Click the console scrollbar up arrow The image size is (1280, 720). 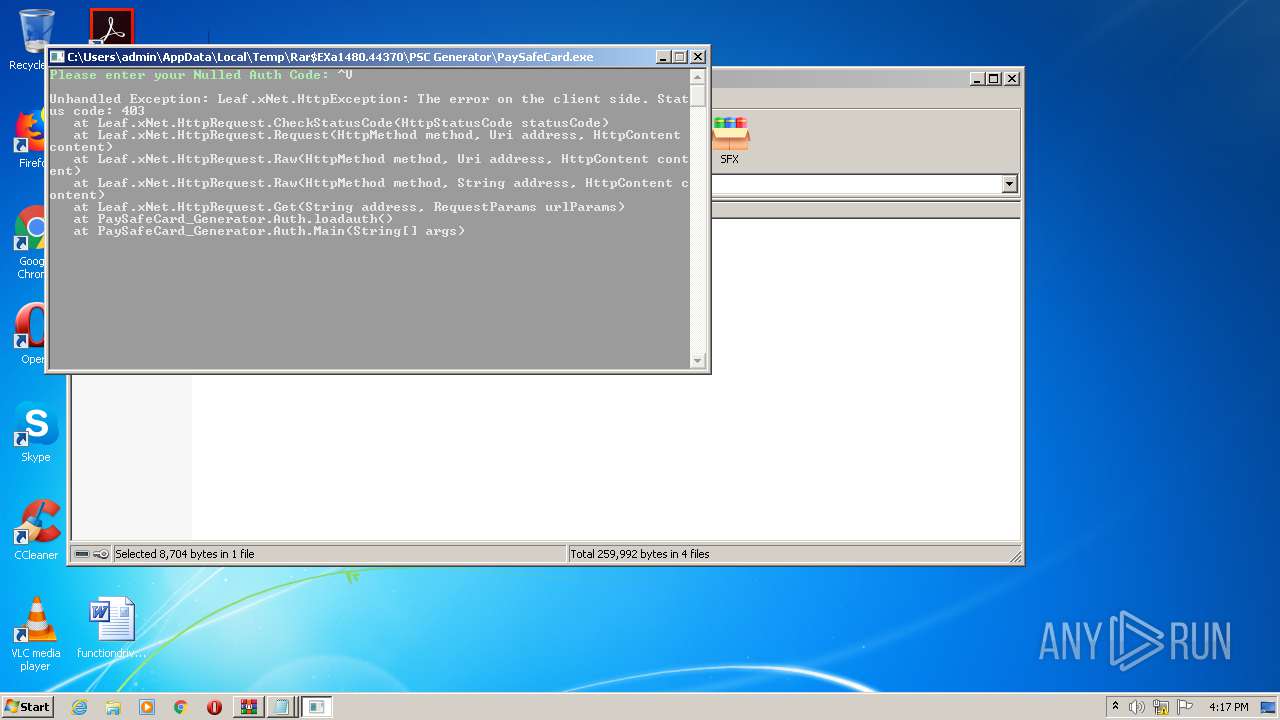pyautogui.click(x=698, y=76)
